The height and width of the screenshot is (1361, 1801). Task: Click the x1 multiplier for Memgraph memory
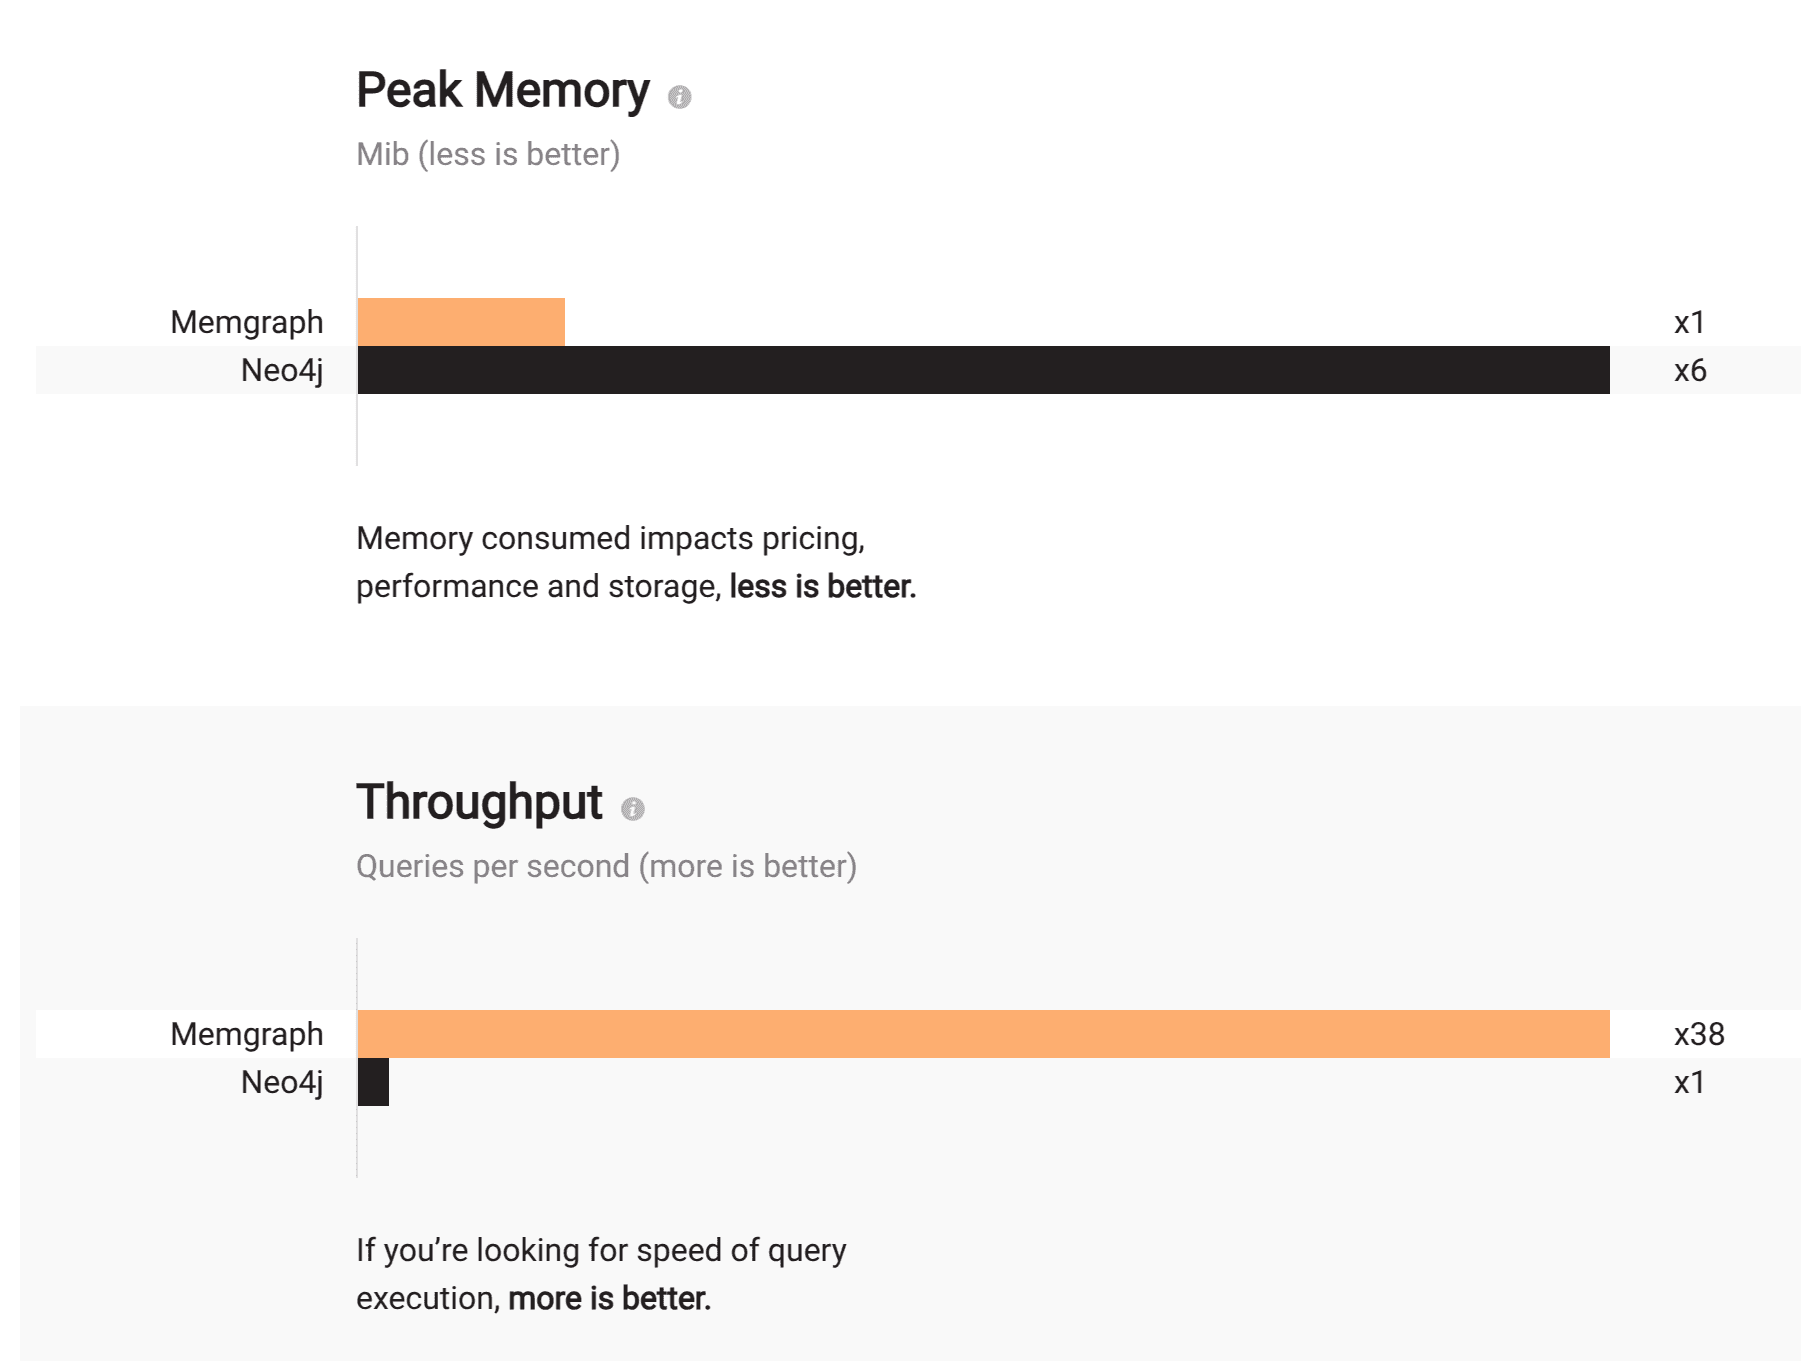(x=1689, y=322)
